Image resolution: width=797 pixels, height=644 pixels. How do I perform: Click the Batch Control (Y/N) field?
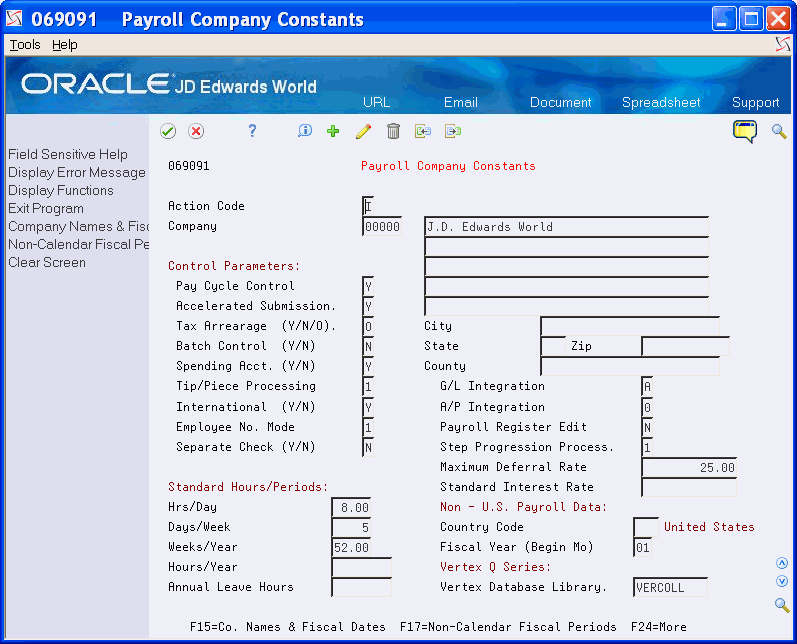(368, 346)
